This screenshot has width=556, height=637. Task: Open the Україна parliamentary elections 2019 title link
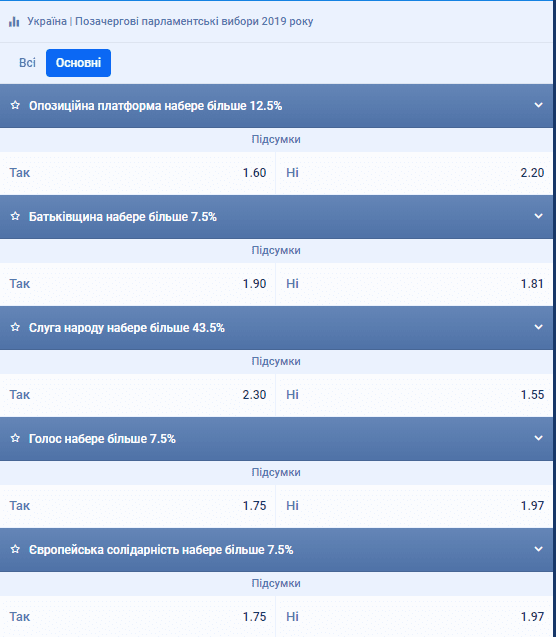tap(170, 21)
